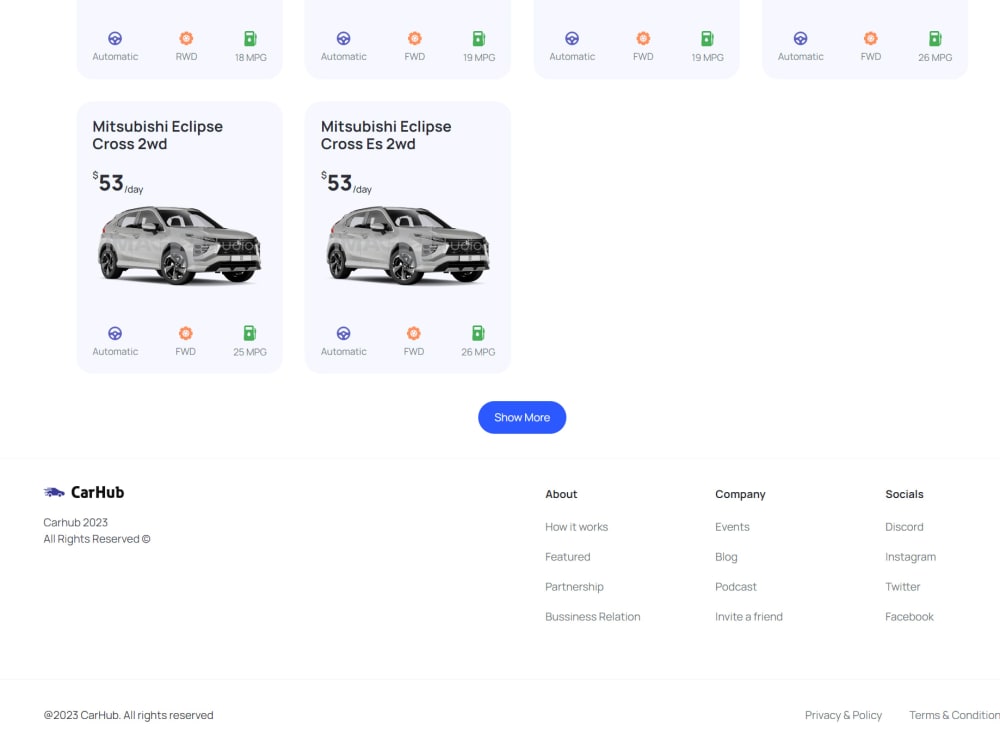Open the Blog link

tap(726, 557)
